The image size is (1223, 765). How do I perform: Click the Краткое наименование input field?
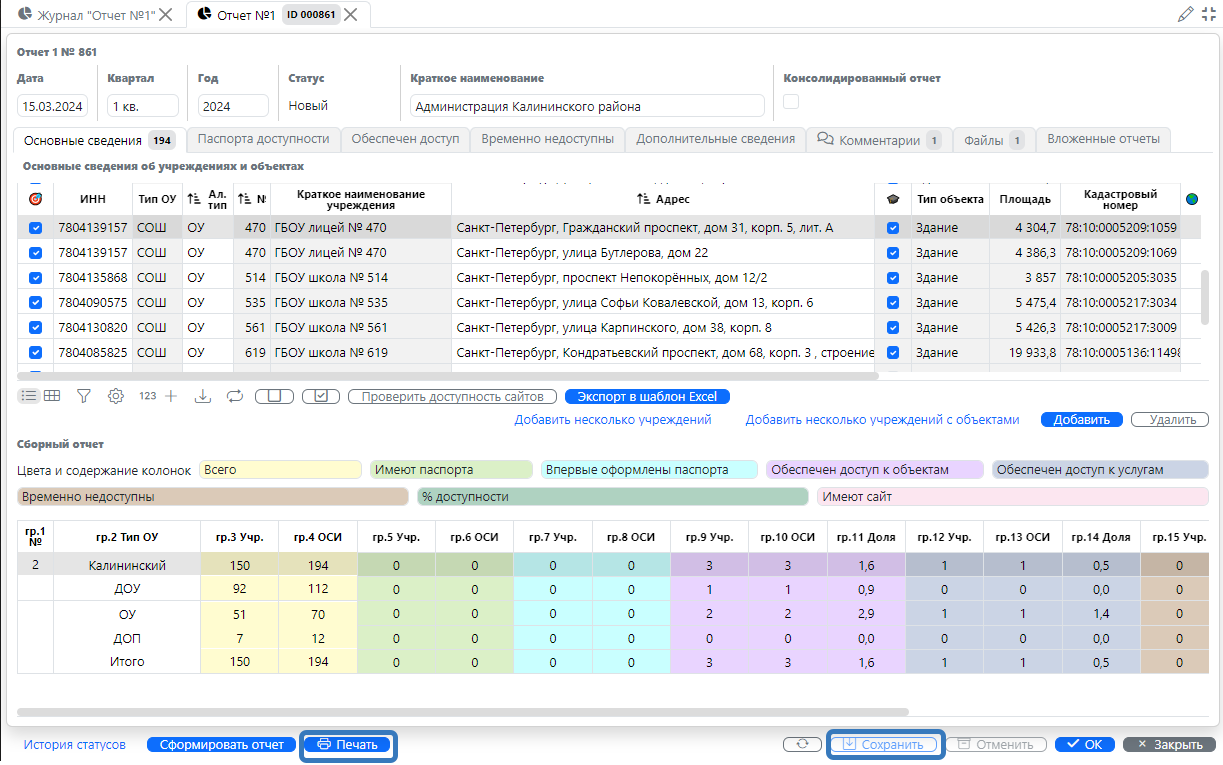point(587,106)
